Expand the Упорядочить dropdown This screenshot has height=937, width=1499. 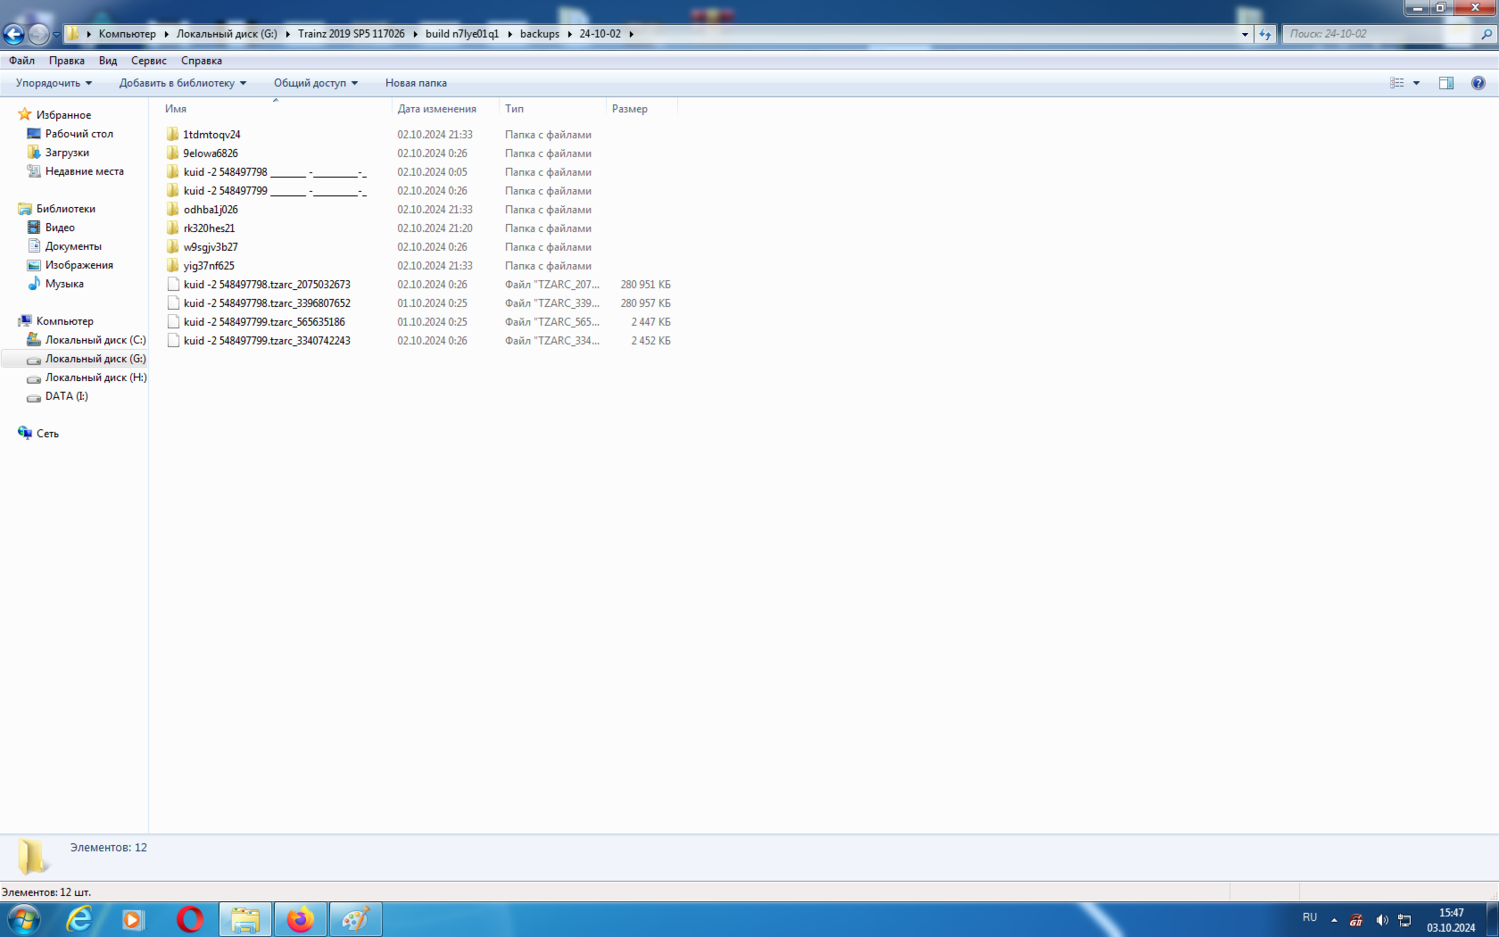click(54, 83)
